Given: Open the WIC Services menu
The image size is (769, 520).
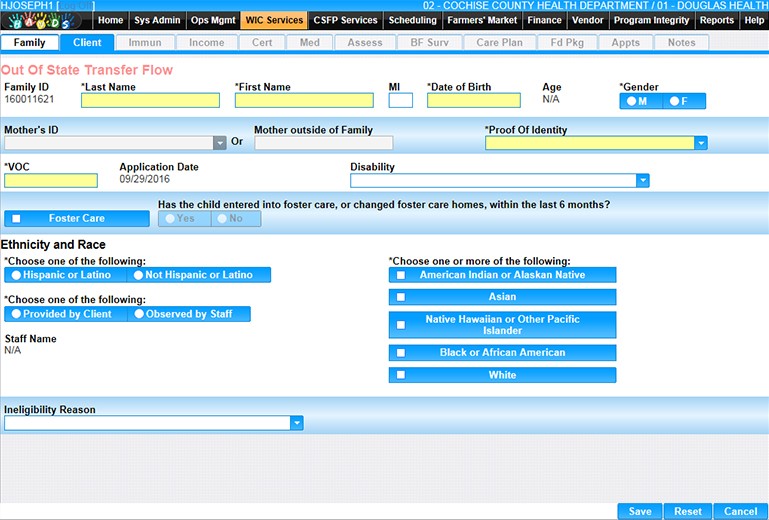Looking at the screenshot, I should pyautogui.click(x=273, y=20).
